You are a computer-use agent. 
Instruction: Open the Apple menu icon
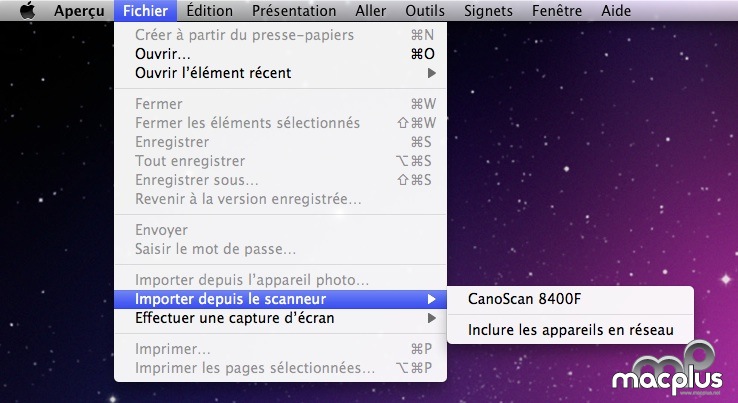pos(28,10)
